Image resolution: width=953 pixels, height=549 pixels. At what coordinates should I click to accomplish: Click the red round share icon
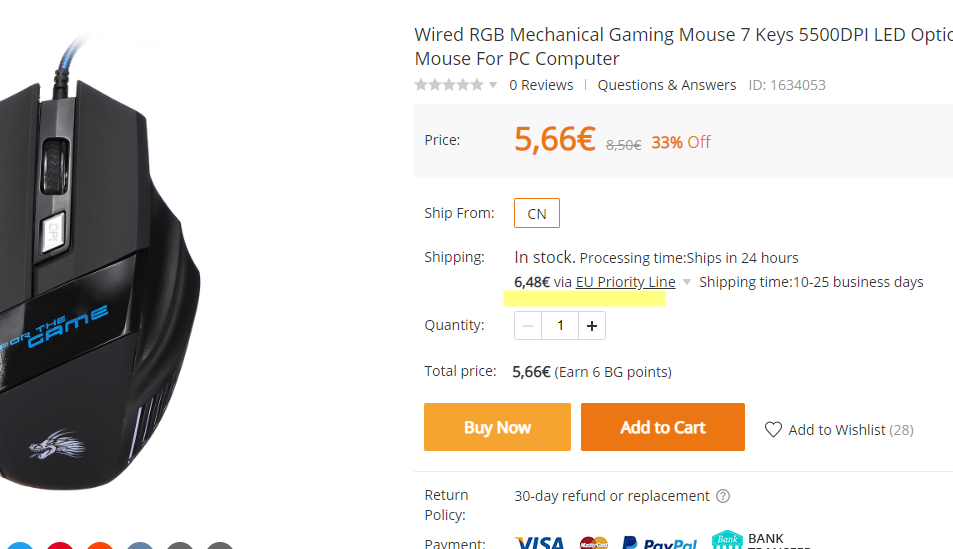(60, 546)
